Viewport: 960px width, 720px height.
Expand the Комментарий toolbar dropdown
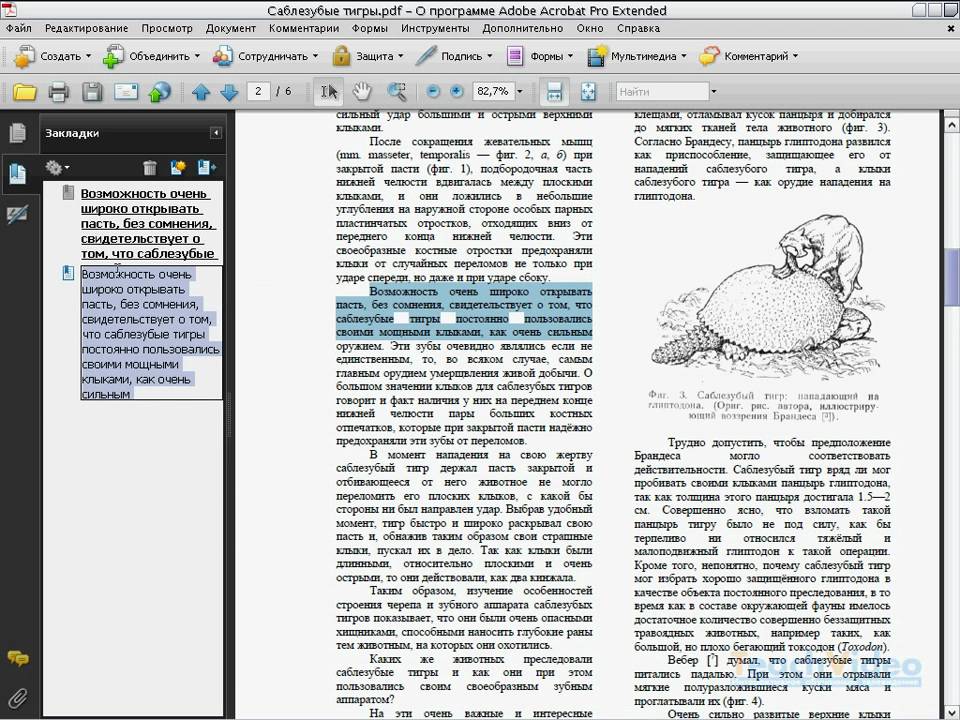tap(795, 56)
